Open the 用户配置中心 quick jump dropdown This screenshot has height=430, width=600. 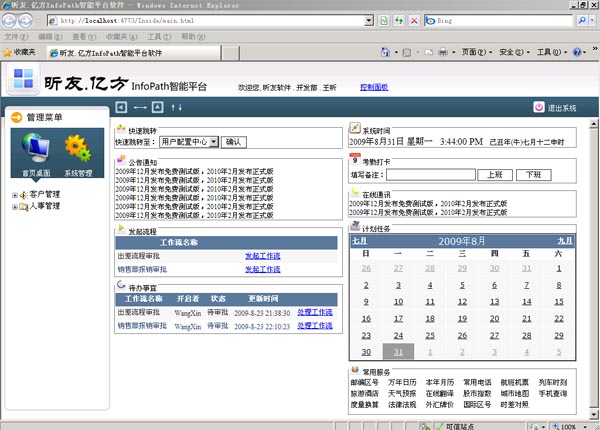(x=189, y=142)
